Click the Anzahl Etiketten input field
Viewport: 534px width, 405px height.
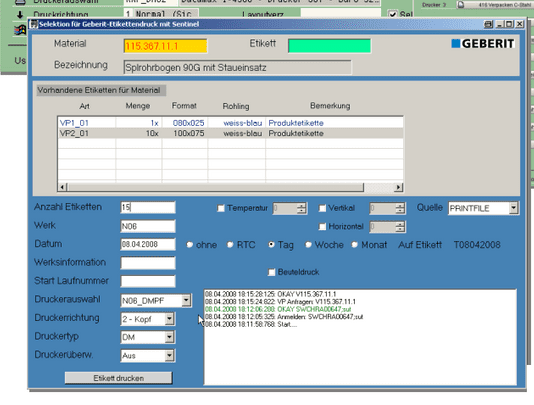point(148,207)
